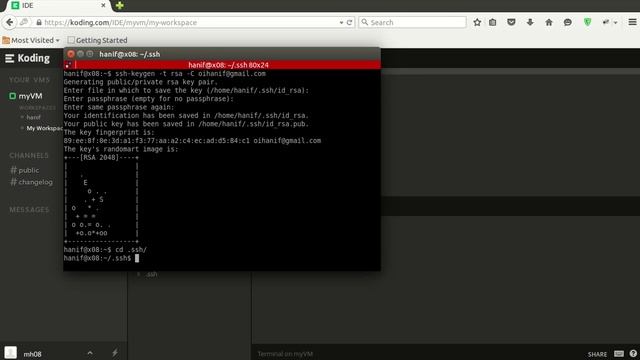
Task: Click the green myVM status icon
Action: pos(12,96)
